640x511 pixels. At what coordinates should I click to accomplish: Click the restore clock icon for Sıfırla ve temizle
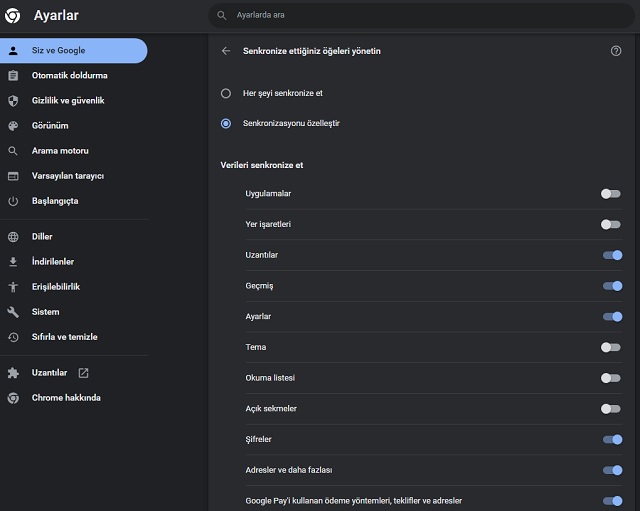point(13,337)
